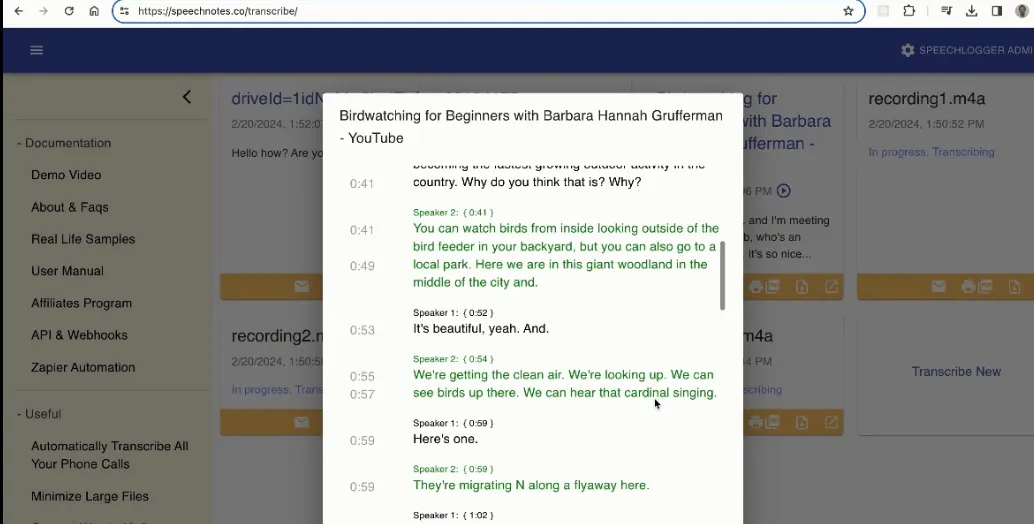
Task: Reload the Speechnotes page
Action: (69, 11)
